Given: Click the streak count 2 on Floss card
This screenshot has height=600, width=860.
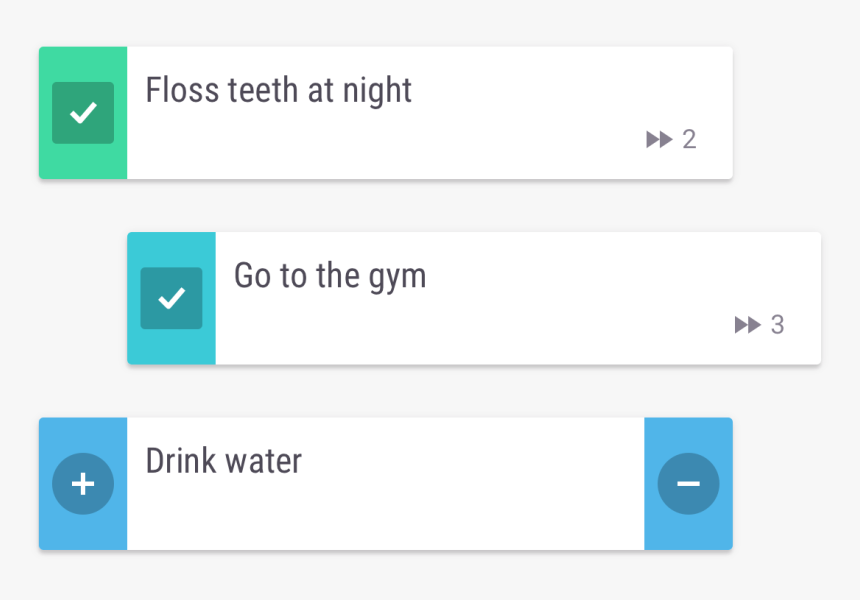Looking at the screenshot, I should coord(689,140).
